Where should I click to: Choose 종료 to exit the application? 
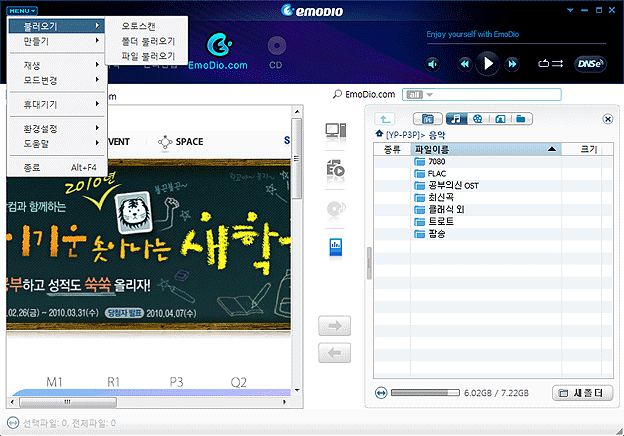pos(56,167)
